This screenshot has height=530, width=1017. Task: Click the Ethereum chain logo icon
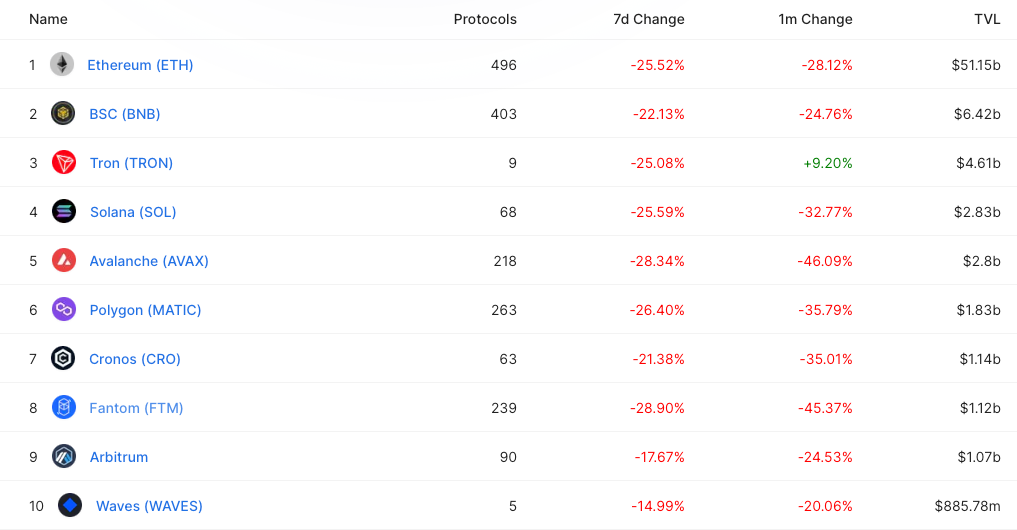pyautogui.click(x=62, y=64)
